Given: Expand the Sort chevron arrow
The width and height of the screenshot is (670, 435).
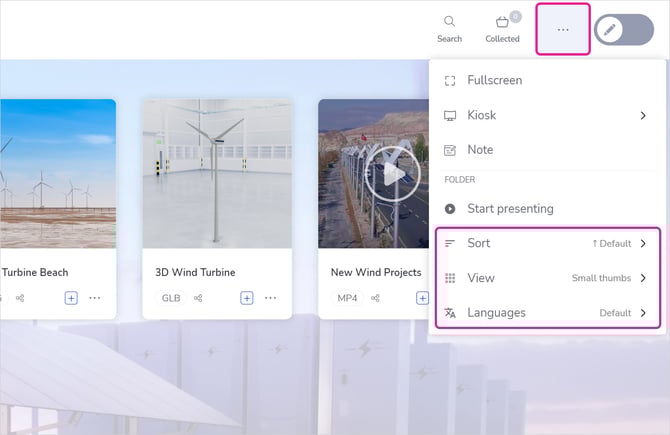Looking at the screenshot, I should coord(643,244).
